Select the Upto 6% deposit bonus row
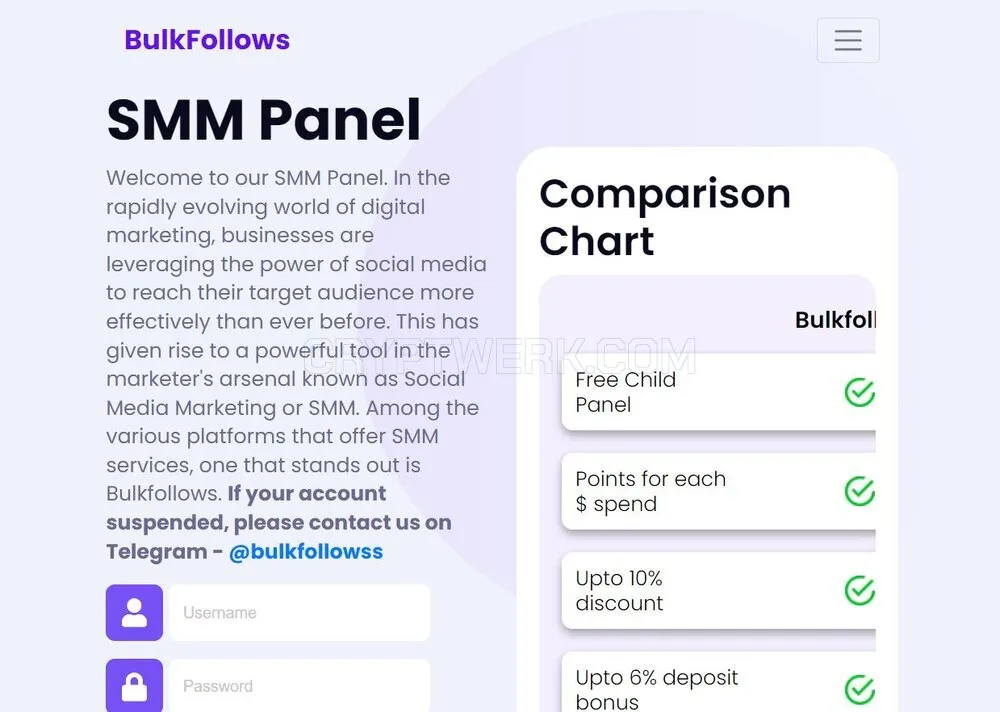Viewport: 1000px width, 712px height. [719, 683]
